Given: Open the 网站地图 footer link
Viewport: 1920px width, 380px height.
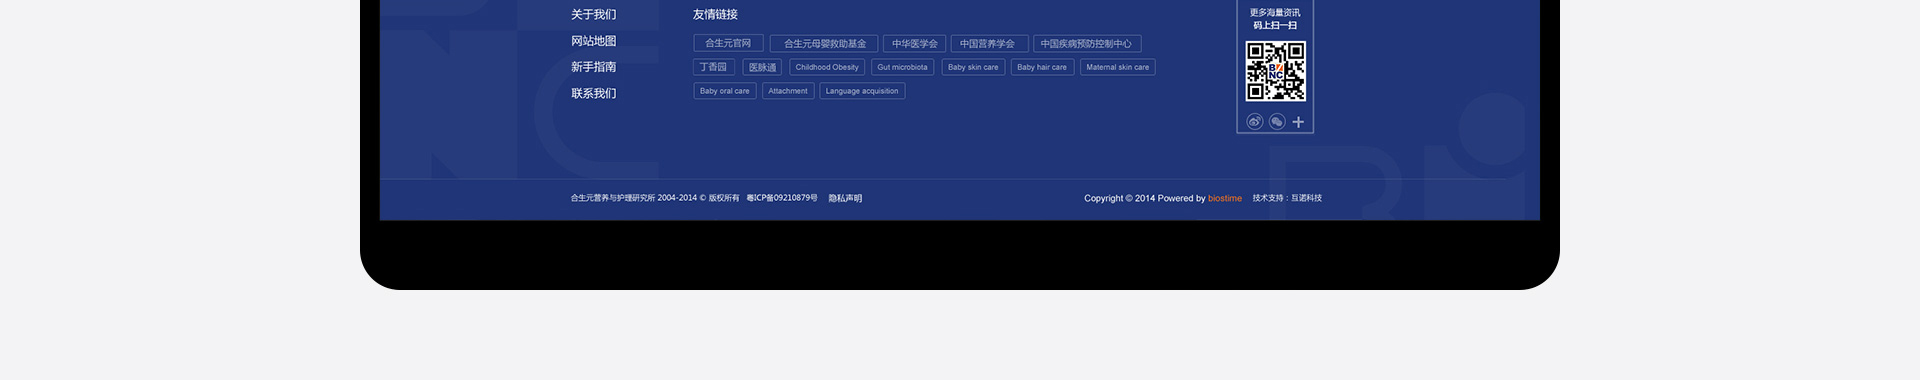Looking at the screenshot, I should [593, 41].
